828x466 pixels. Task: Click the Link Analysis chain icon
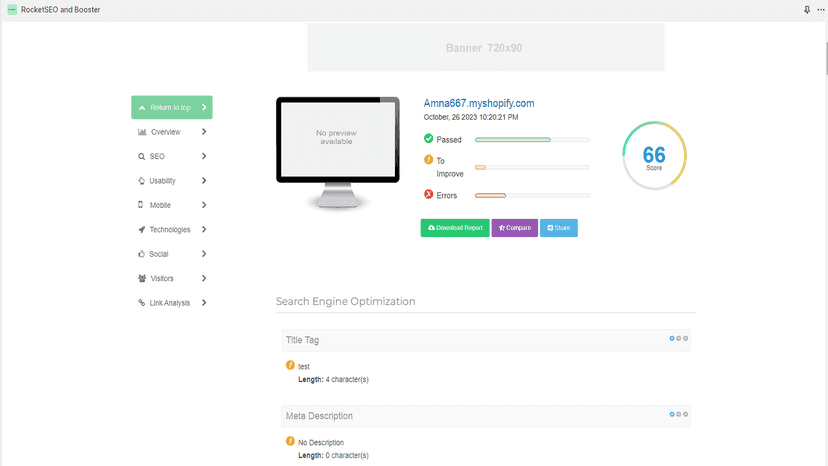[142, 303]
